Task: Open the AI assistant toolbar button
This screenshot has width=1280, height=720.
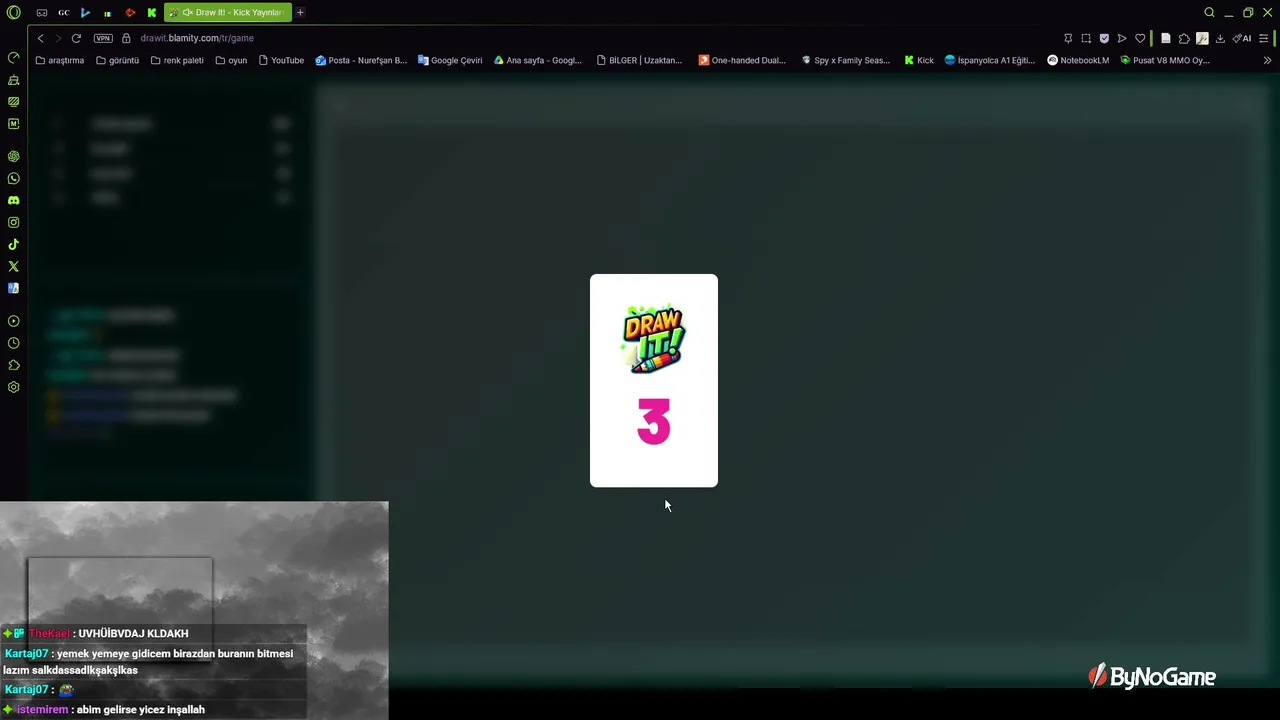Action: pyautogui.click(x=1242, y=38)
